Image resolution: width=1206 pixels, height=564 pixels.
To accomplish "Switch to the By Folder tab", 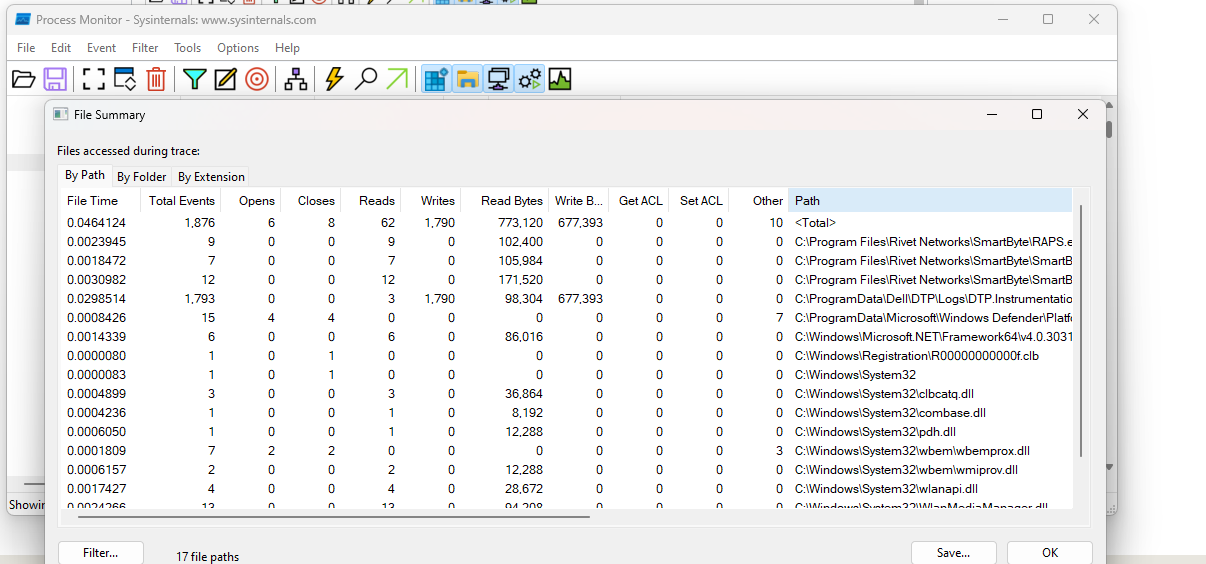I will (x=142, y=177).
